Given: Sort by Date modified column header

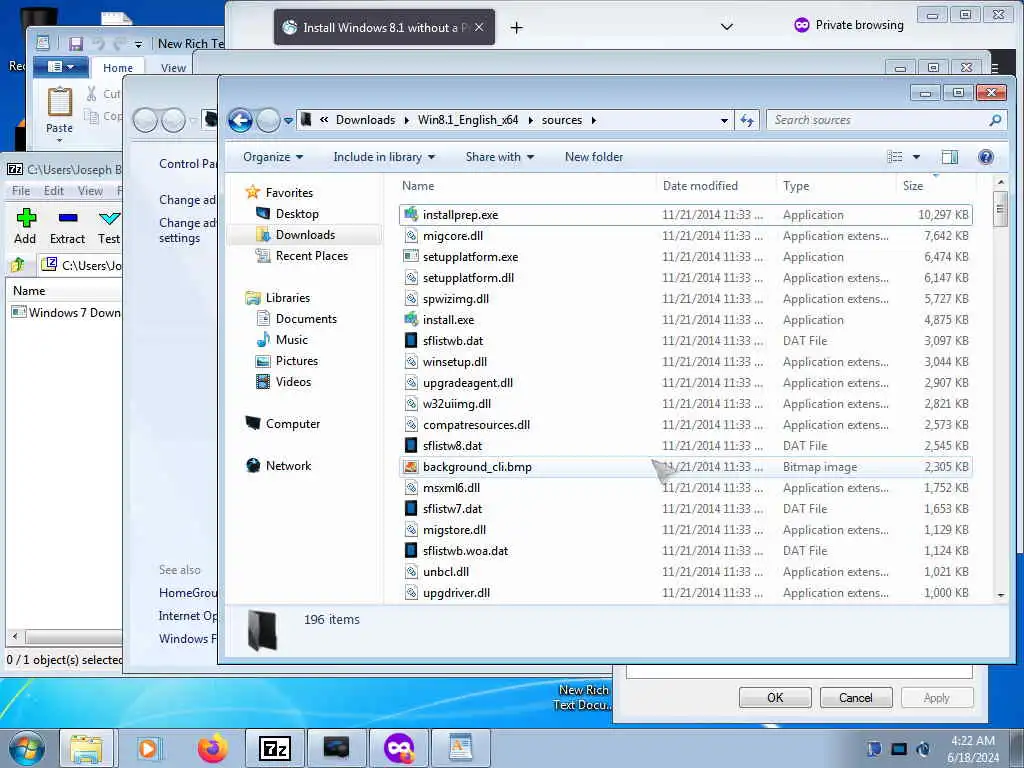Looking at the screenshot, I should click(x=700, y=186).
